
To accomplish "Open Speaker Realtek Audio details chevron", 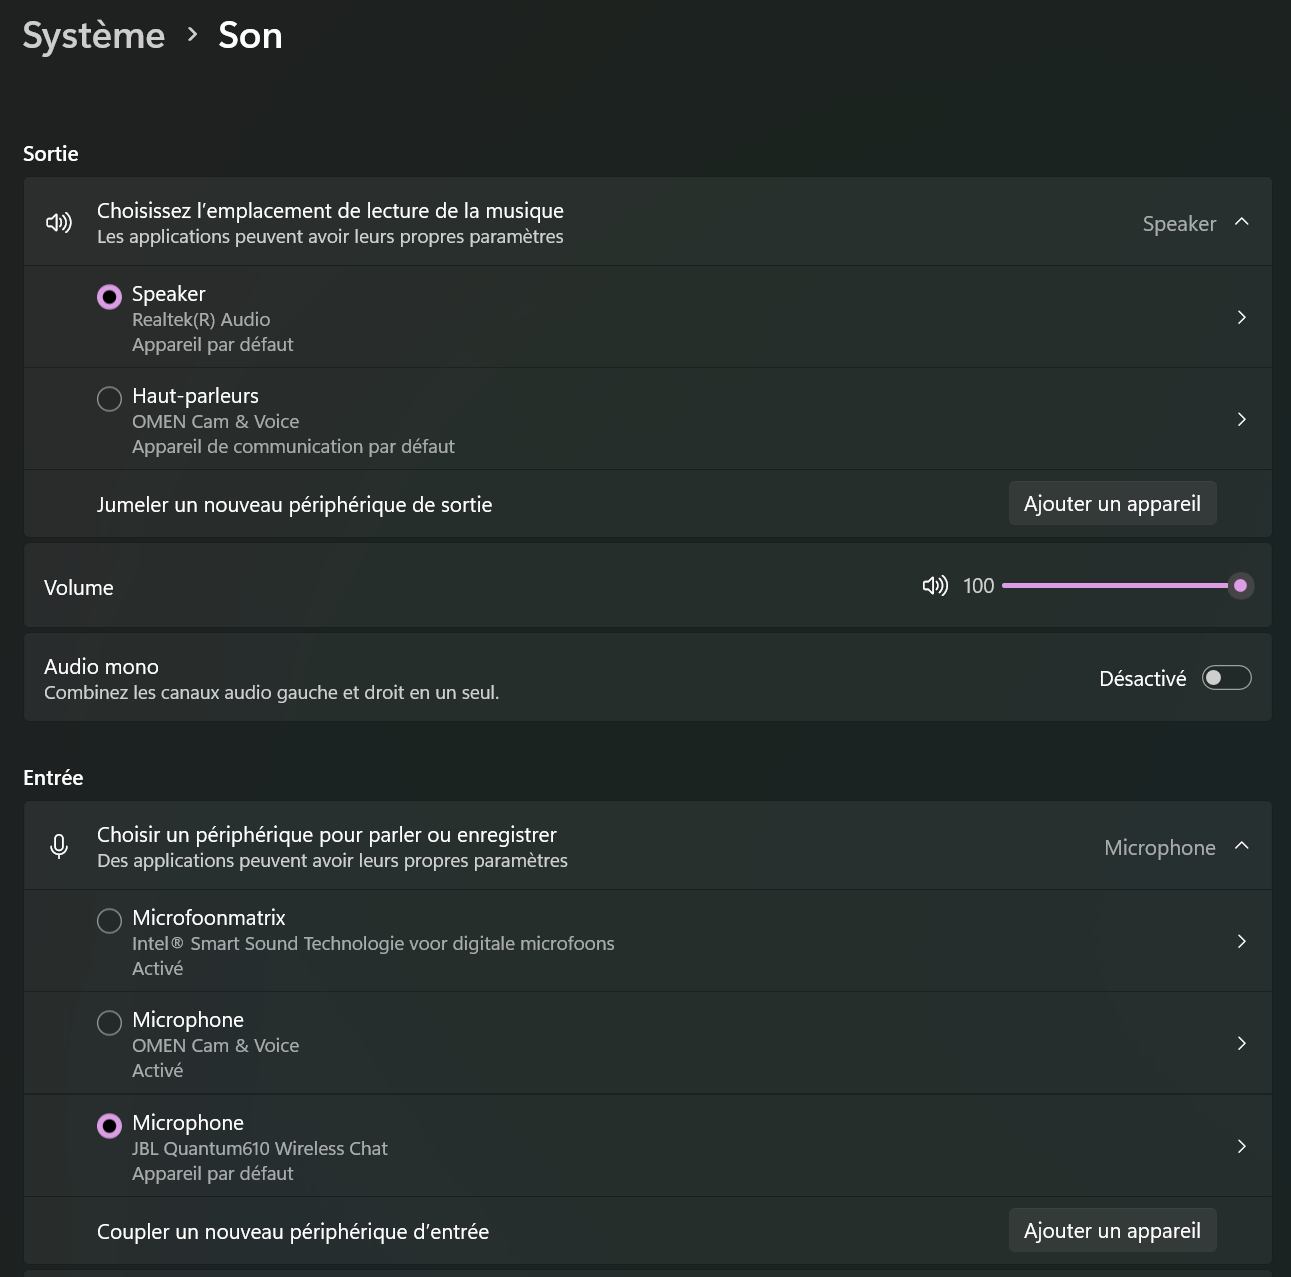I will [1241, 317].
